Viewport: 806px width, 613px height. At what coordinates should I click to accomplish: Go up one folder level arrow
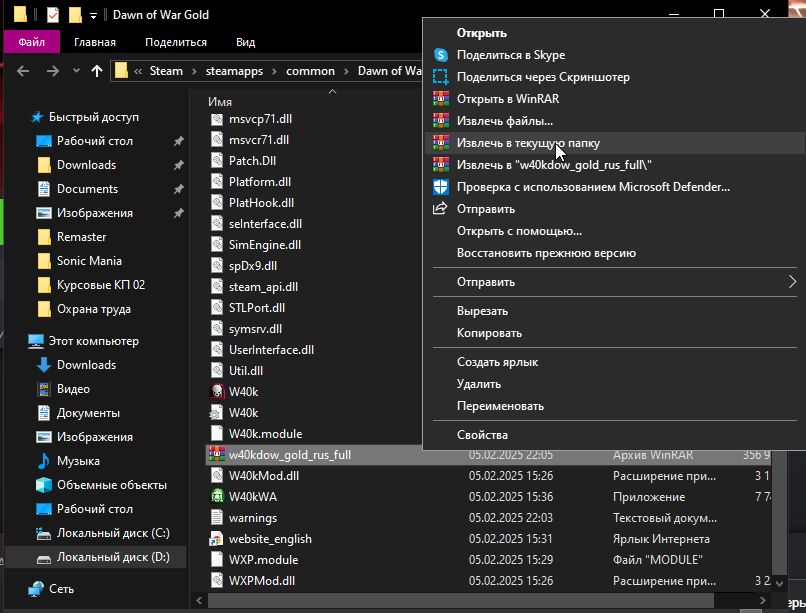pyautogui.click(x=97, y=71)
